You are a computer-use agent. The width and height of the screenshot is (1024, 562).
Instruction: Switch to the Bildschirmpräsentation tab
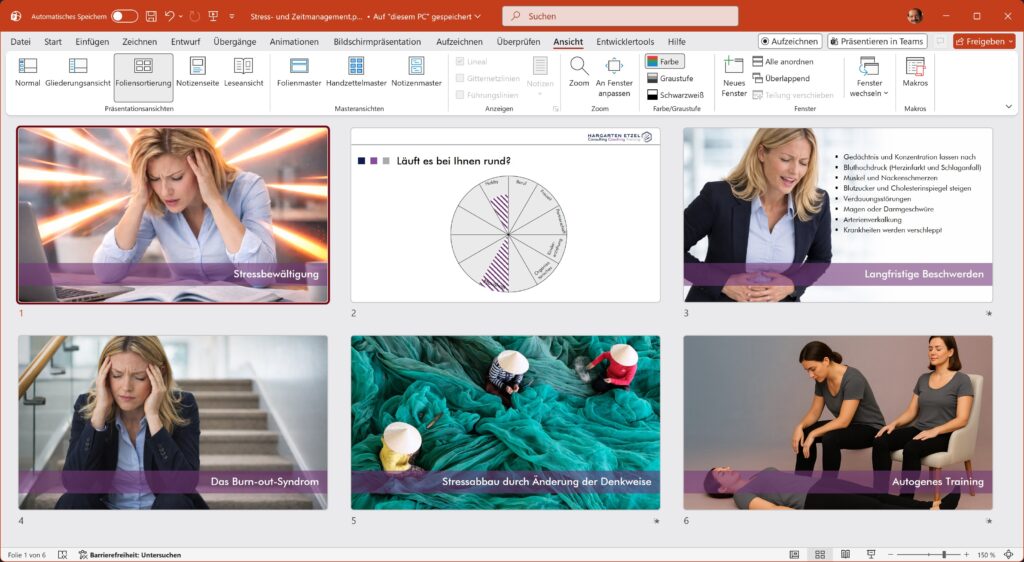click(x=378, y=42)
